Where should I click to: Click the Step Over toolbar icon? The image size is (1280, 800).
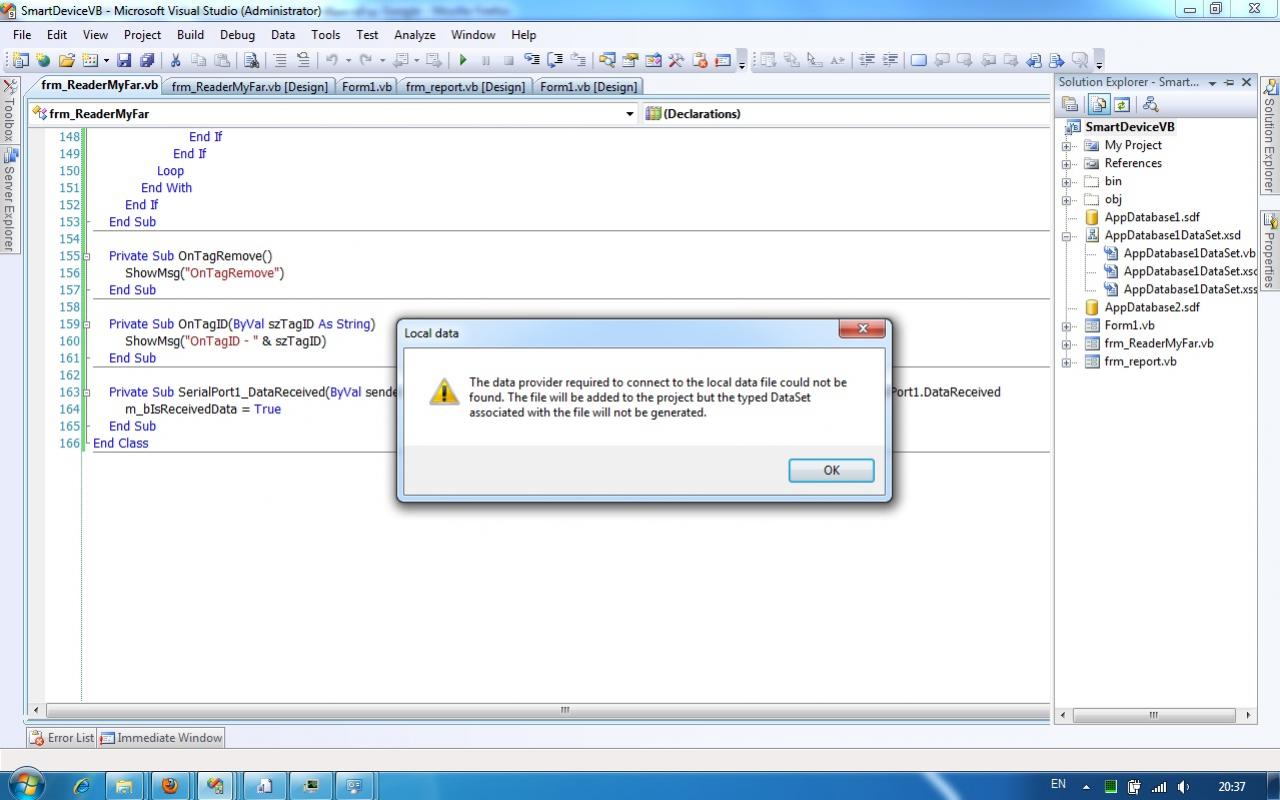point(555,60)
